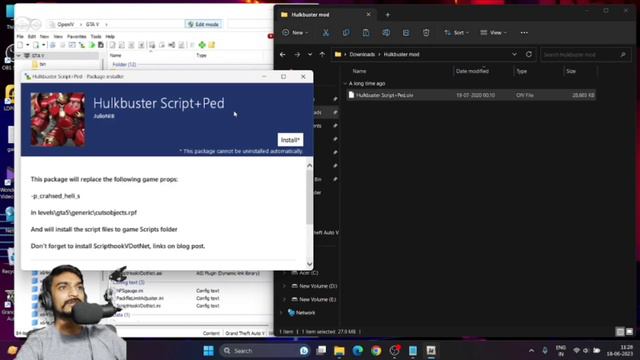The width and height of the screenshot is (640, 360).
Task: Select FPSgauge.ini in OpenIV file list
Action: point(129,291)
